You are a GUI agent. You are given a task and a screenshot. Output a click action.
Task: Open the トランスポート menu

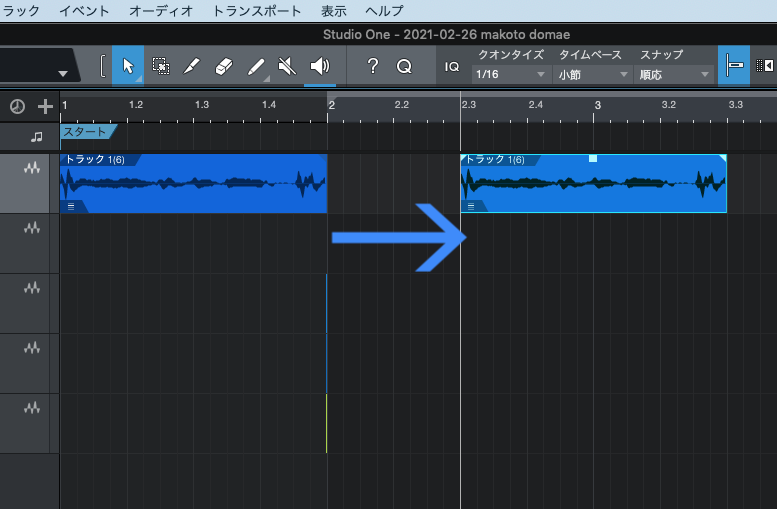pos(256,11)
